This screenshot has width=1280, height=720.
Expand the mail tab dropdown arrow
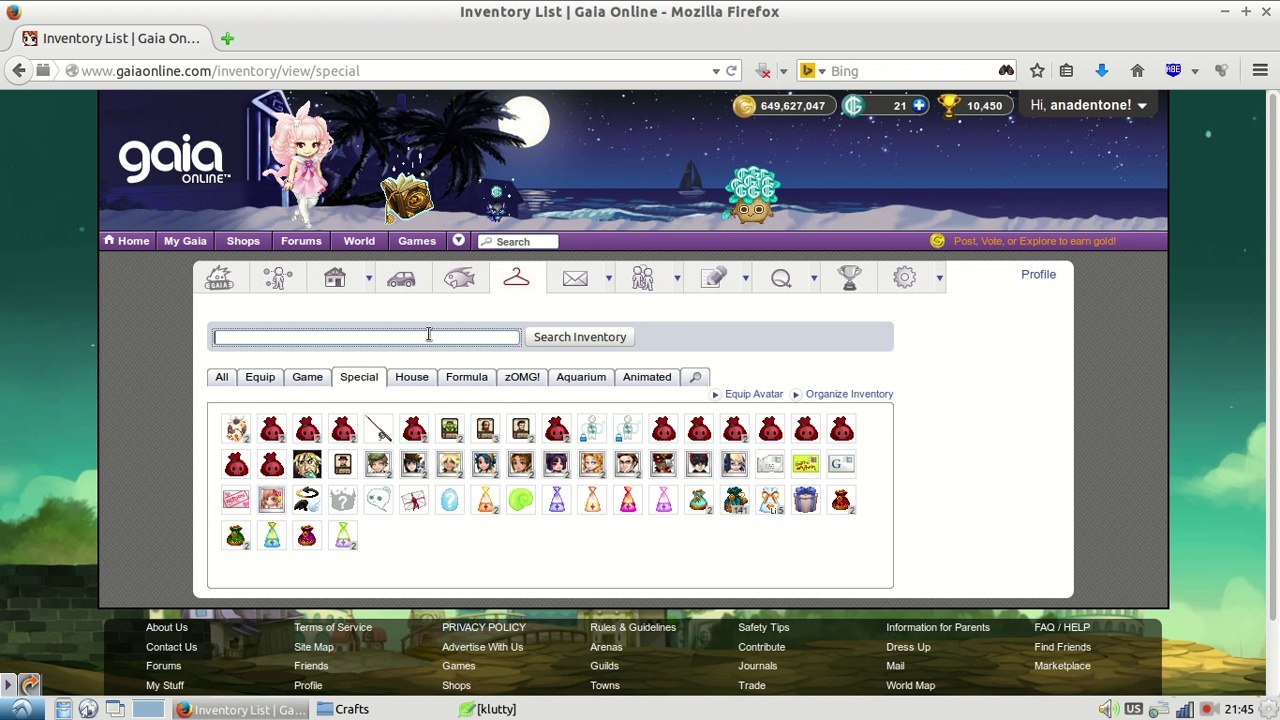click(x=608, y=279)
